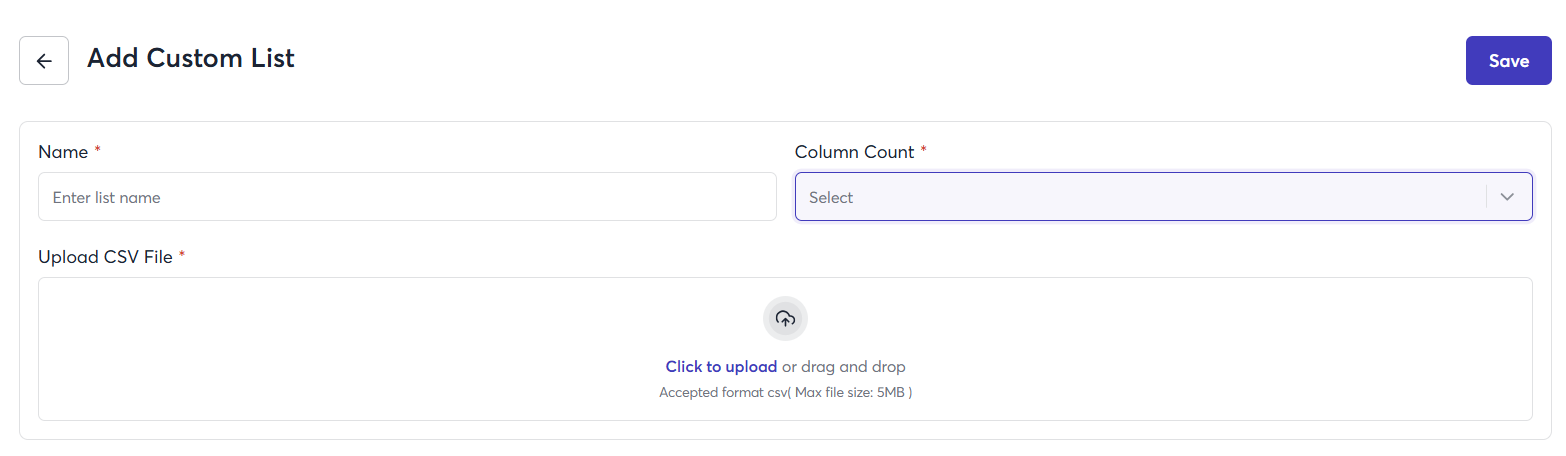Click the red asterisk beside Name
Viewport: 1566px width, 456px height.
point(98,151)
